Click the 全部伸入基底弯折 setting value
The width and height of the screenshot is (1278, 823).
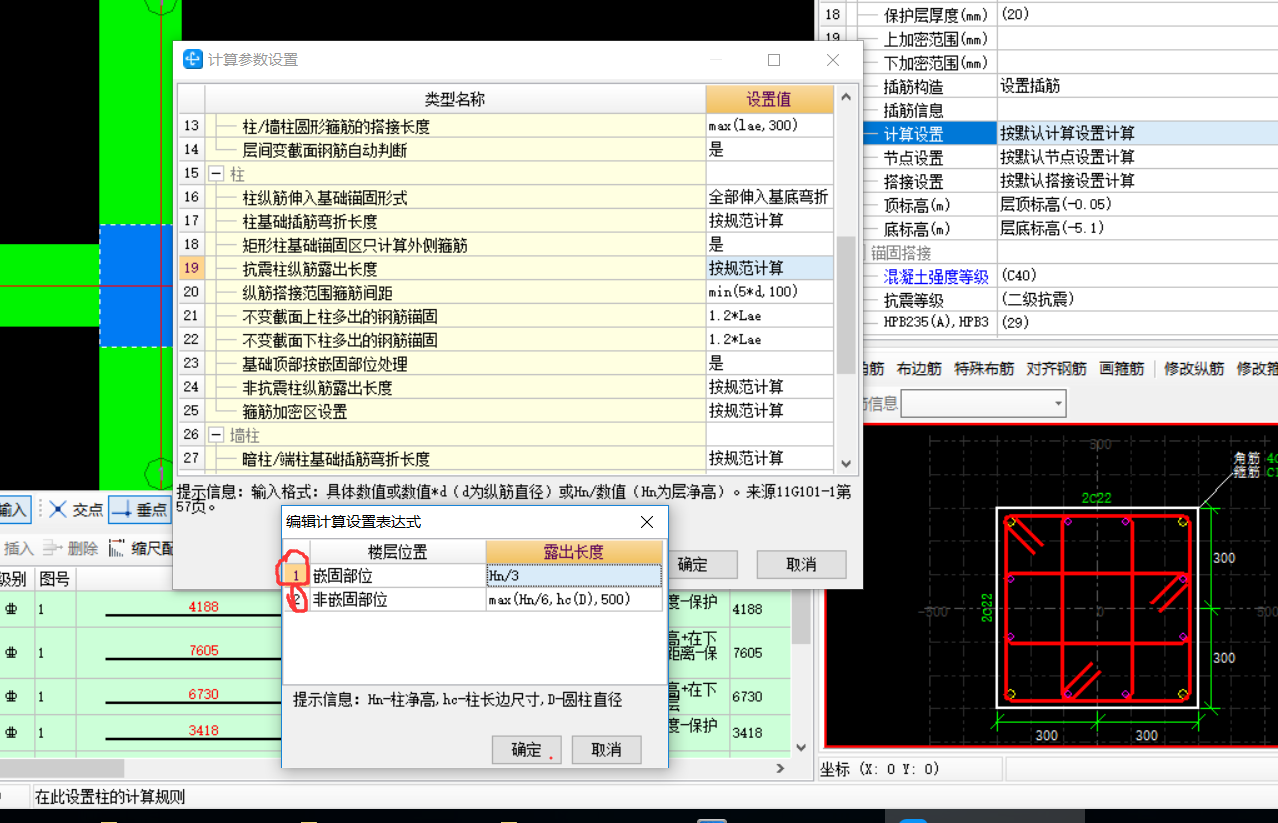769,198
